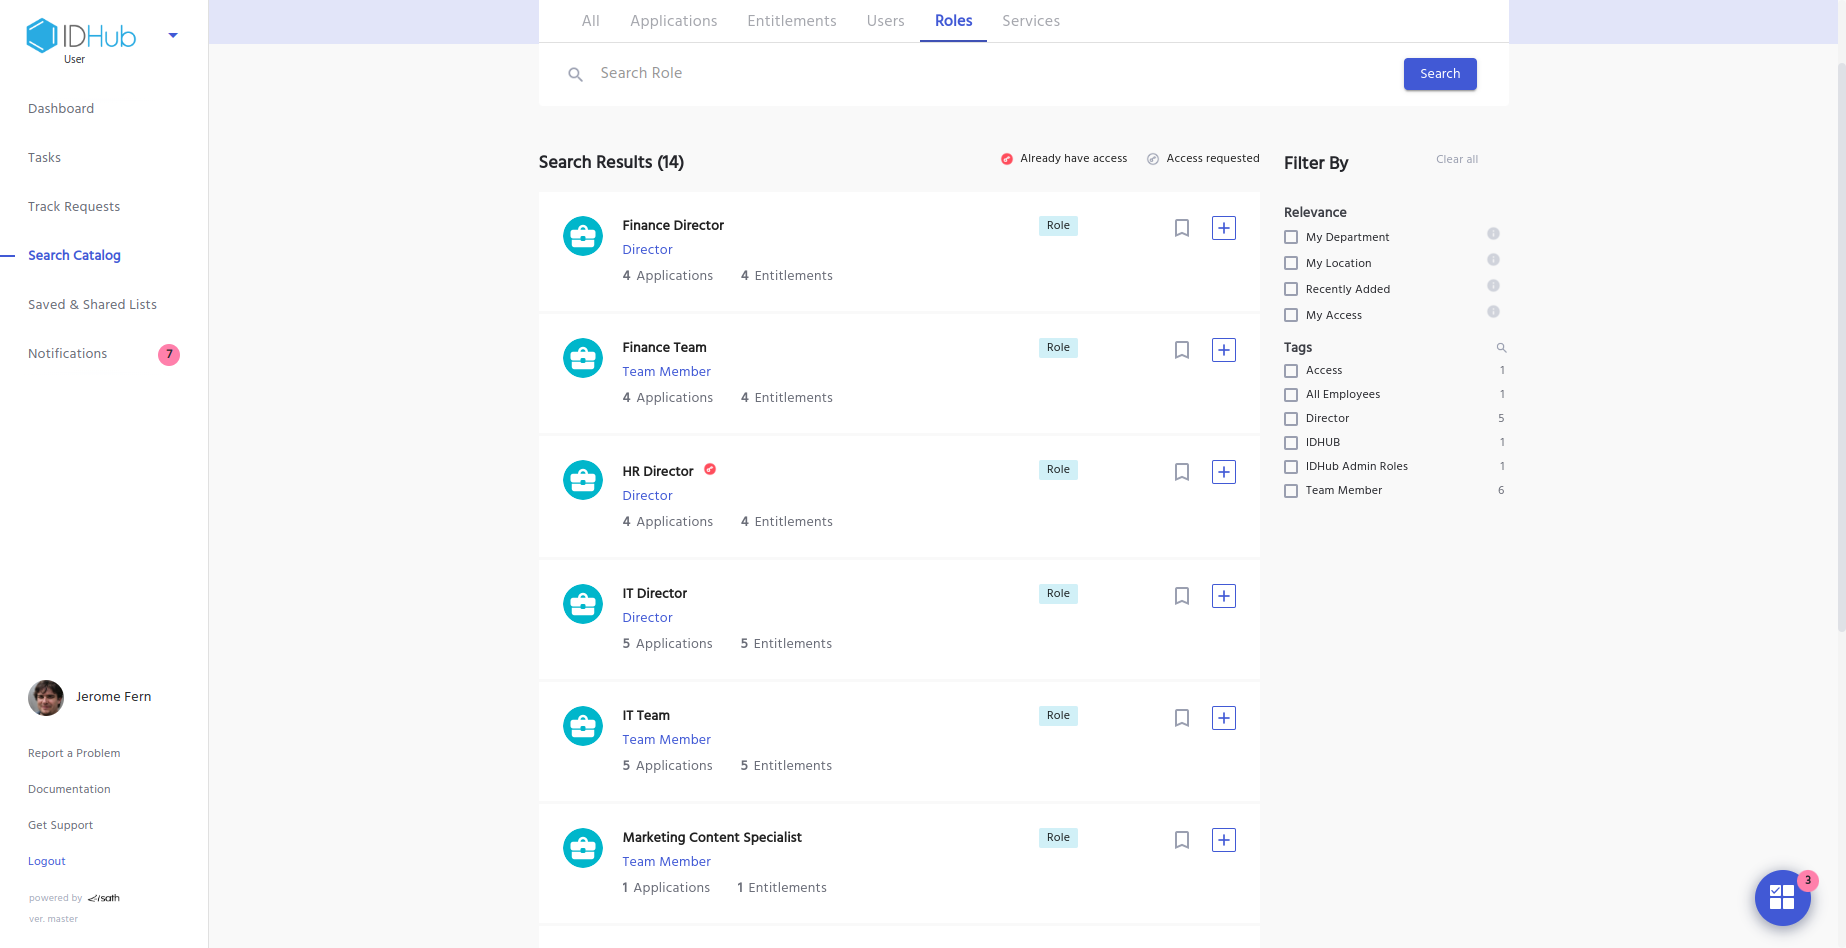Bookmark the IT Director role
The width and height of the screenshot is (1846, 948).
pos(1181,596)
